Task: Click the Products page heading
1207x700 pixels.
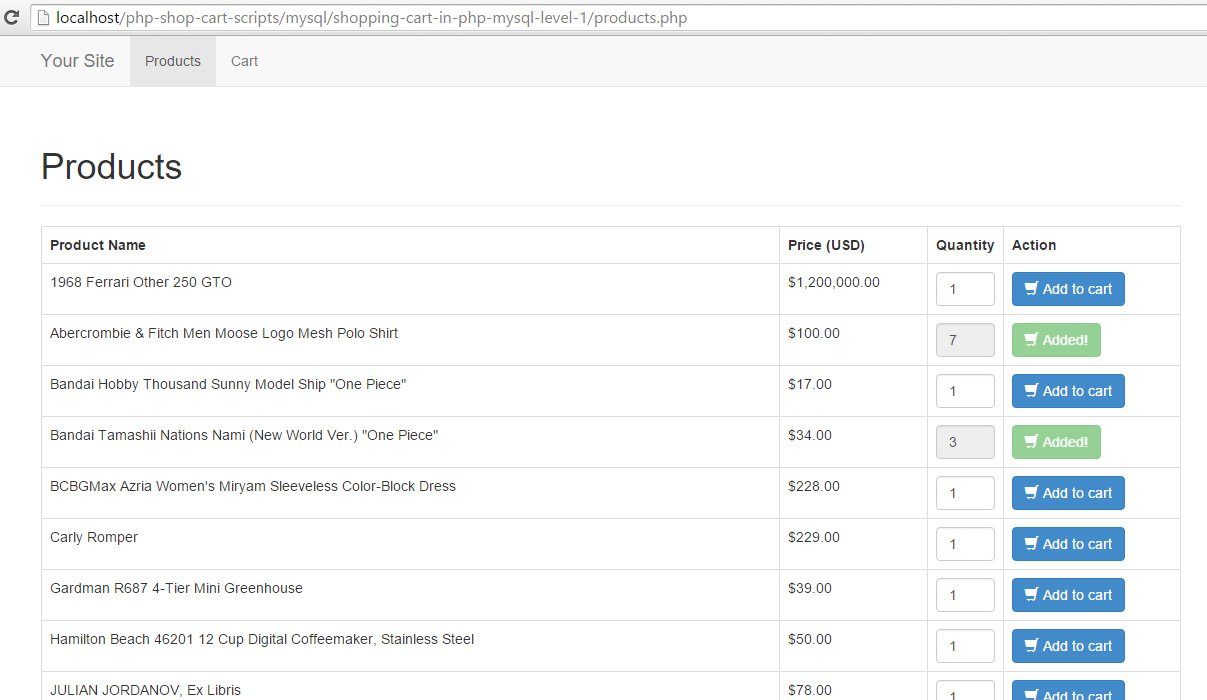Action: pos(112,166)
